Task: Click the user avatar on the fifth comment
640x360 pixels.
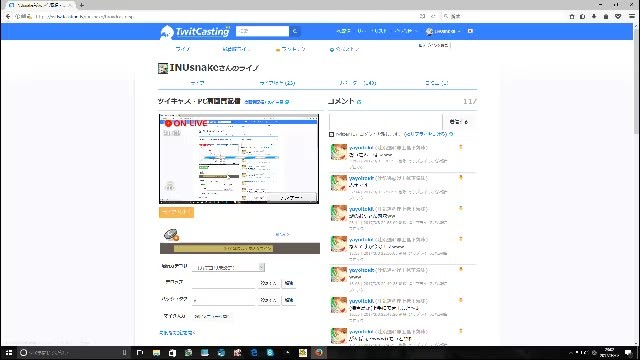Action: coord(339,274)
